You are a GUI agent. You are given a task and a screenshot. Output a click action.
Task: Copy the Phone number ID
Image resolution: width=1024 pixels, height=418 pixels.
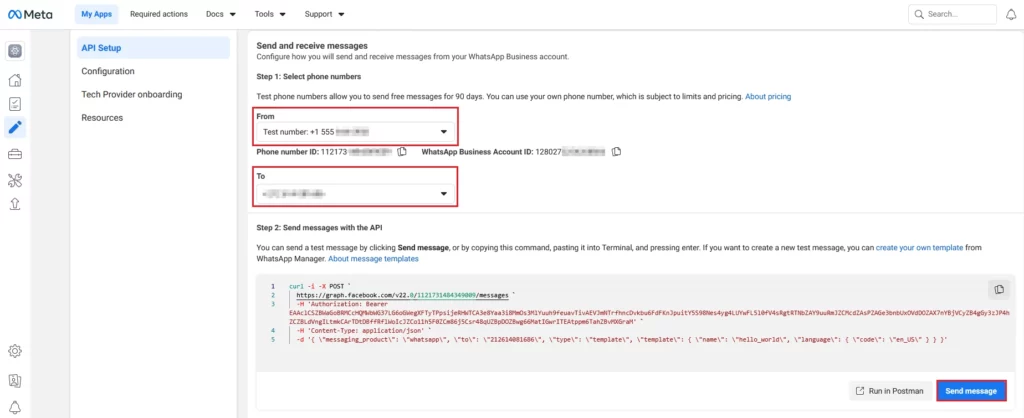(x=402, y=152)
